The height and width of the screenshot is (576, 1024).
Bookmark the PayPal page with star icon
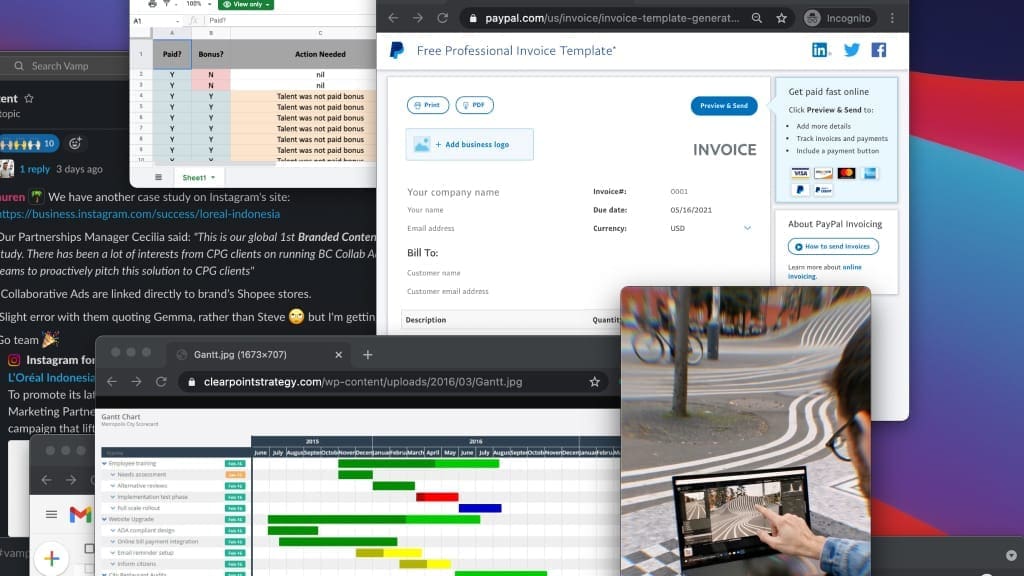(781, 18)
